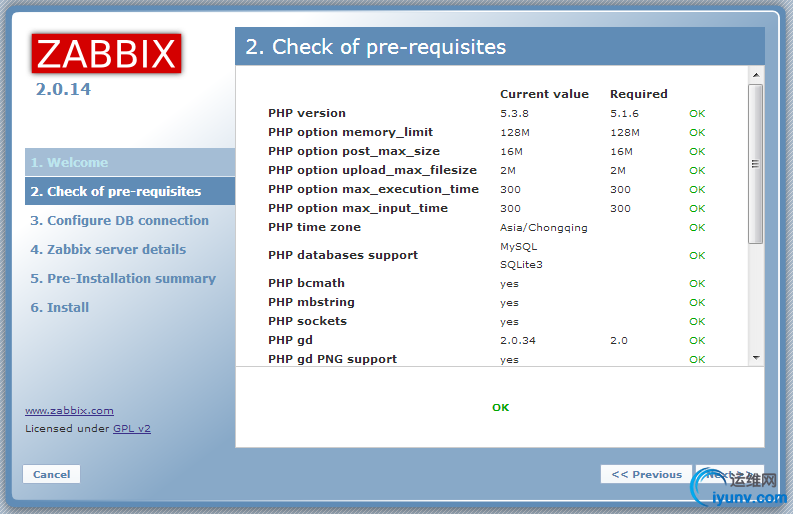Screen dimensions: 793x514
Task: Click the scrollbar down arrow
Action: tap(756, 358)
